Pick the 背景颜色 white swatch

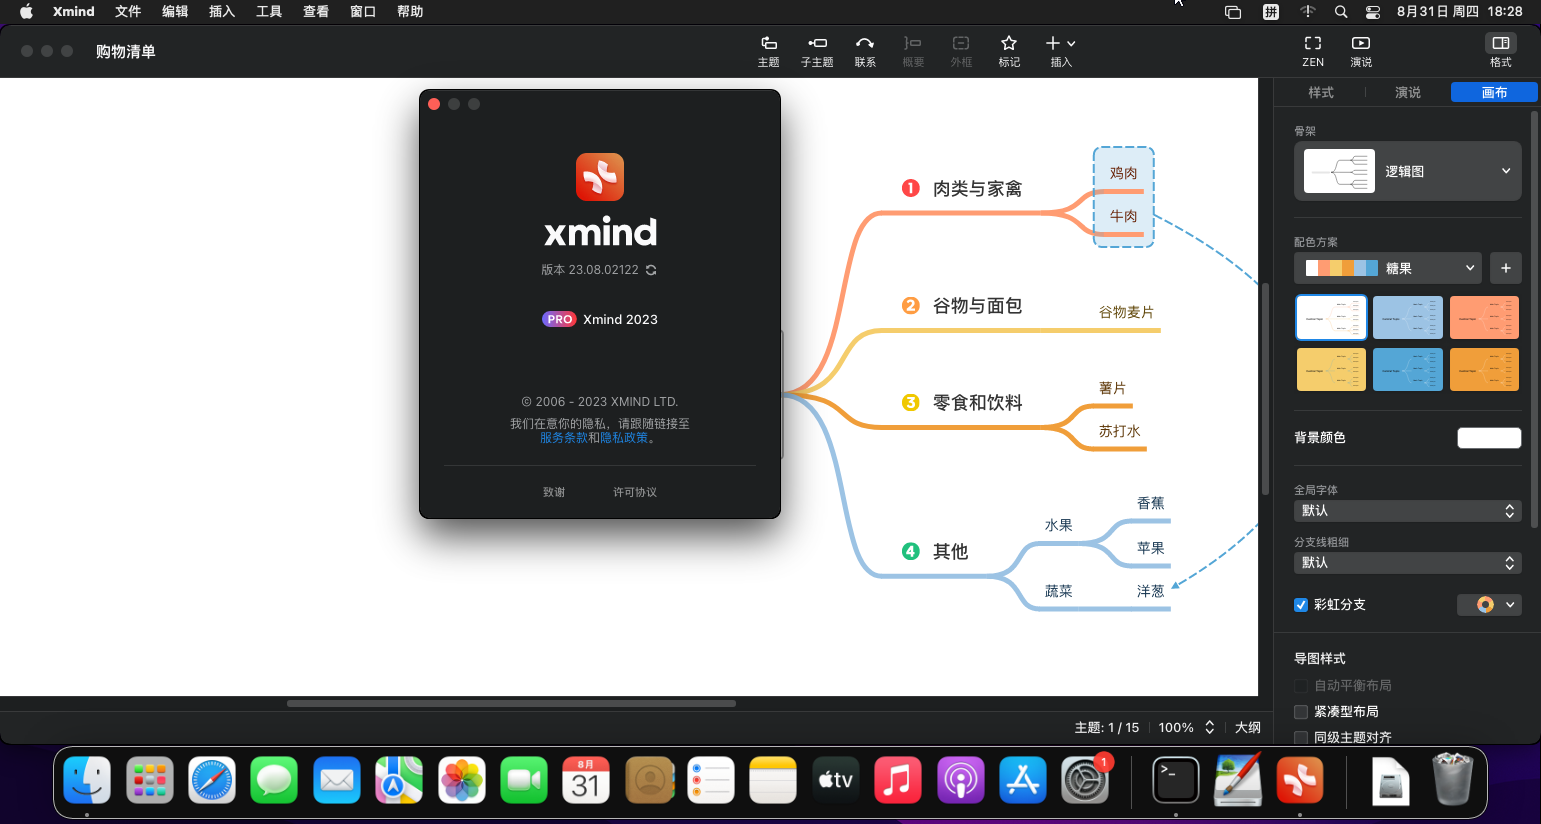(x=1489, y=438)
